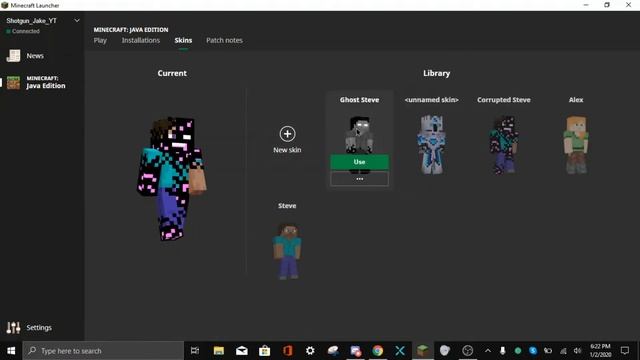Open the Patch notes tab
The height and width of the screenshot is (360, 640).
(224, 40)
